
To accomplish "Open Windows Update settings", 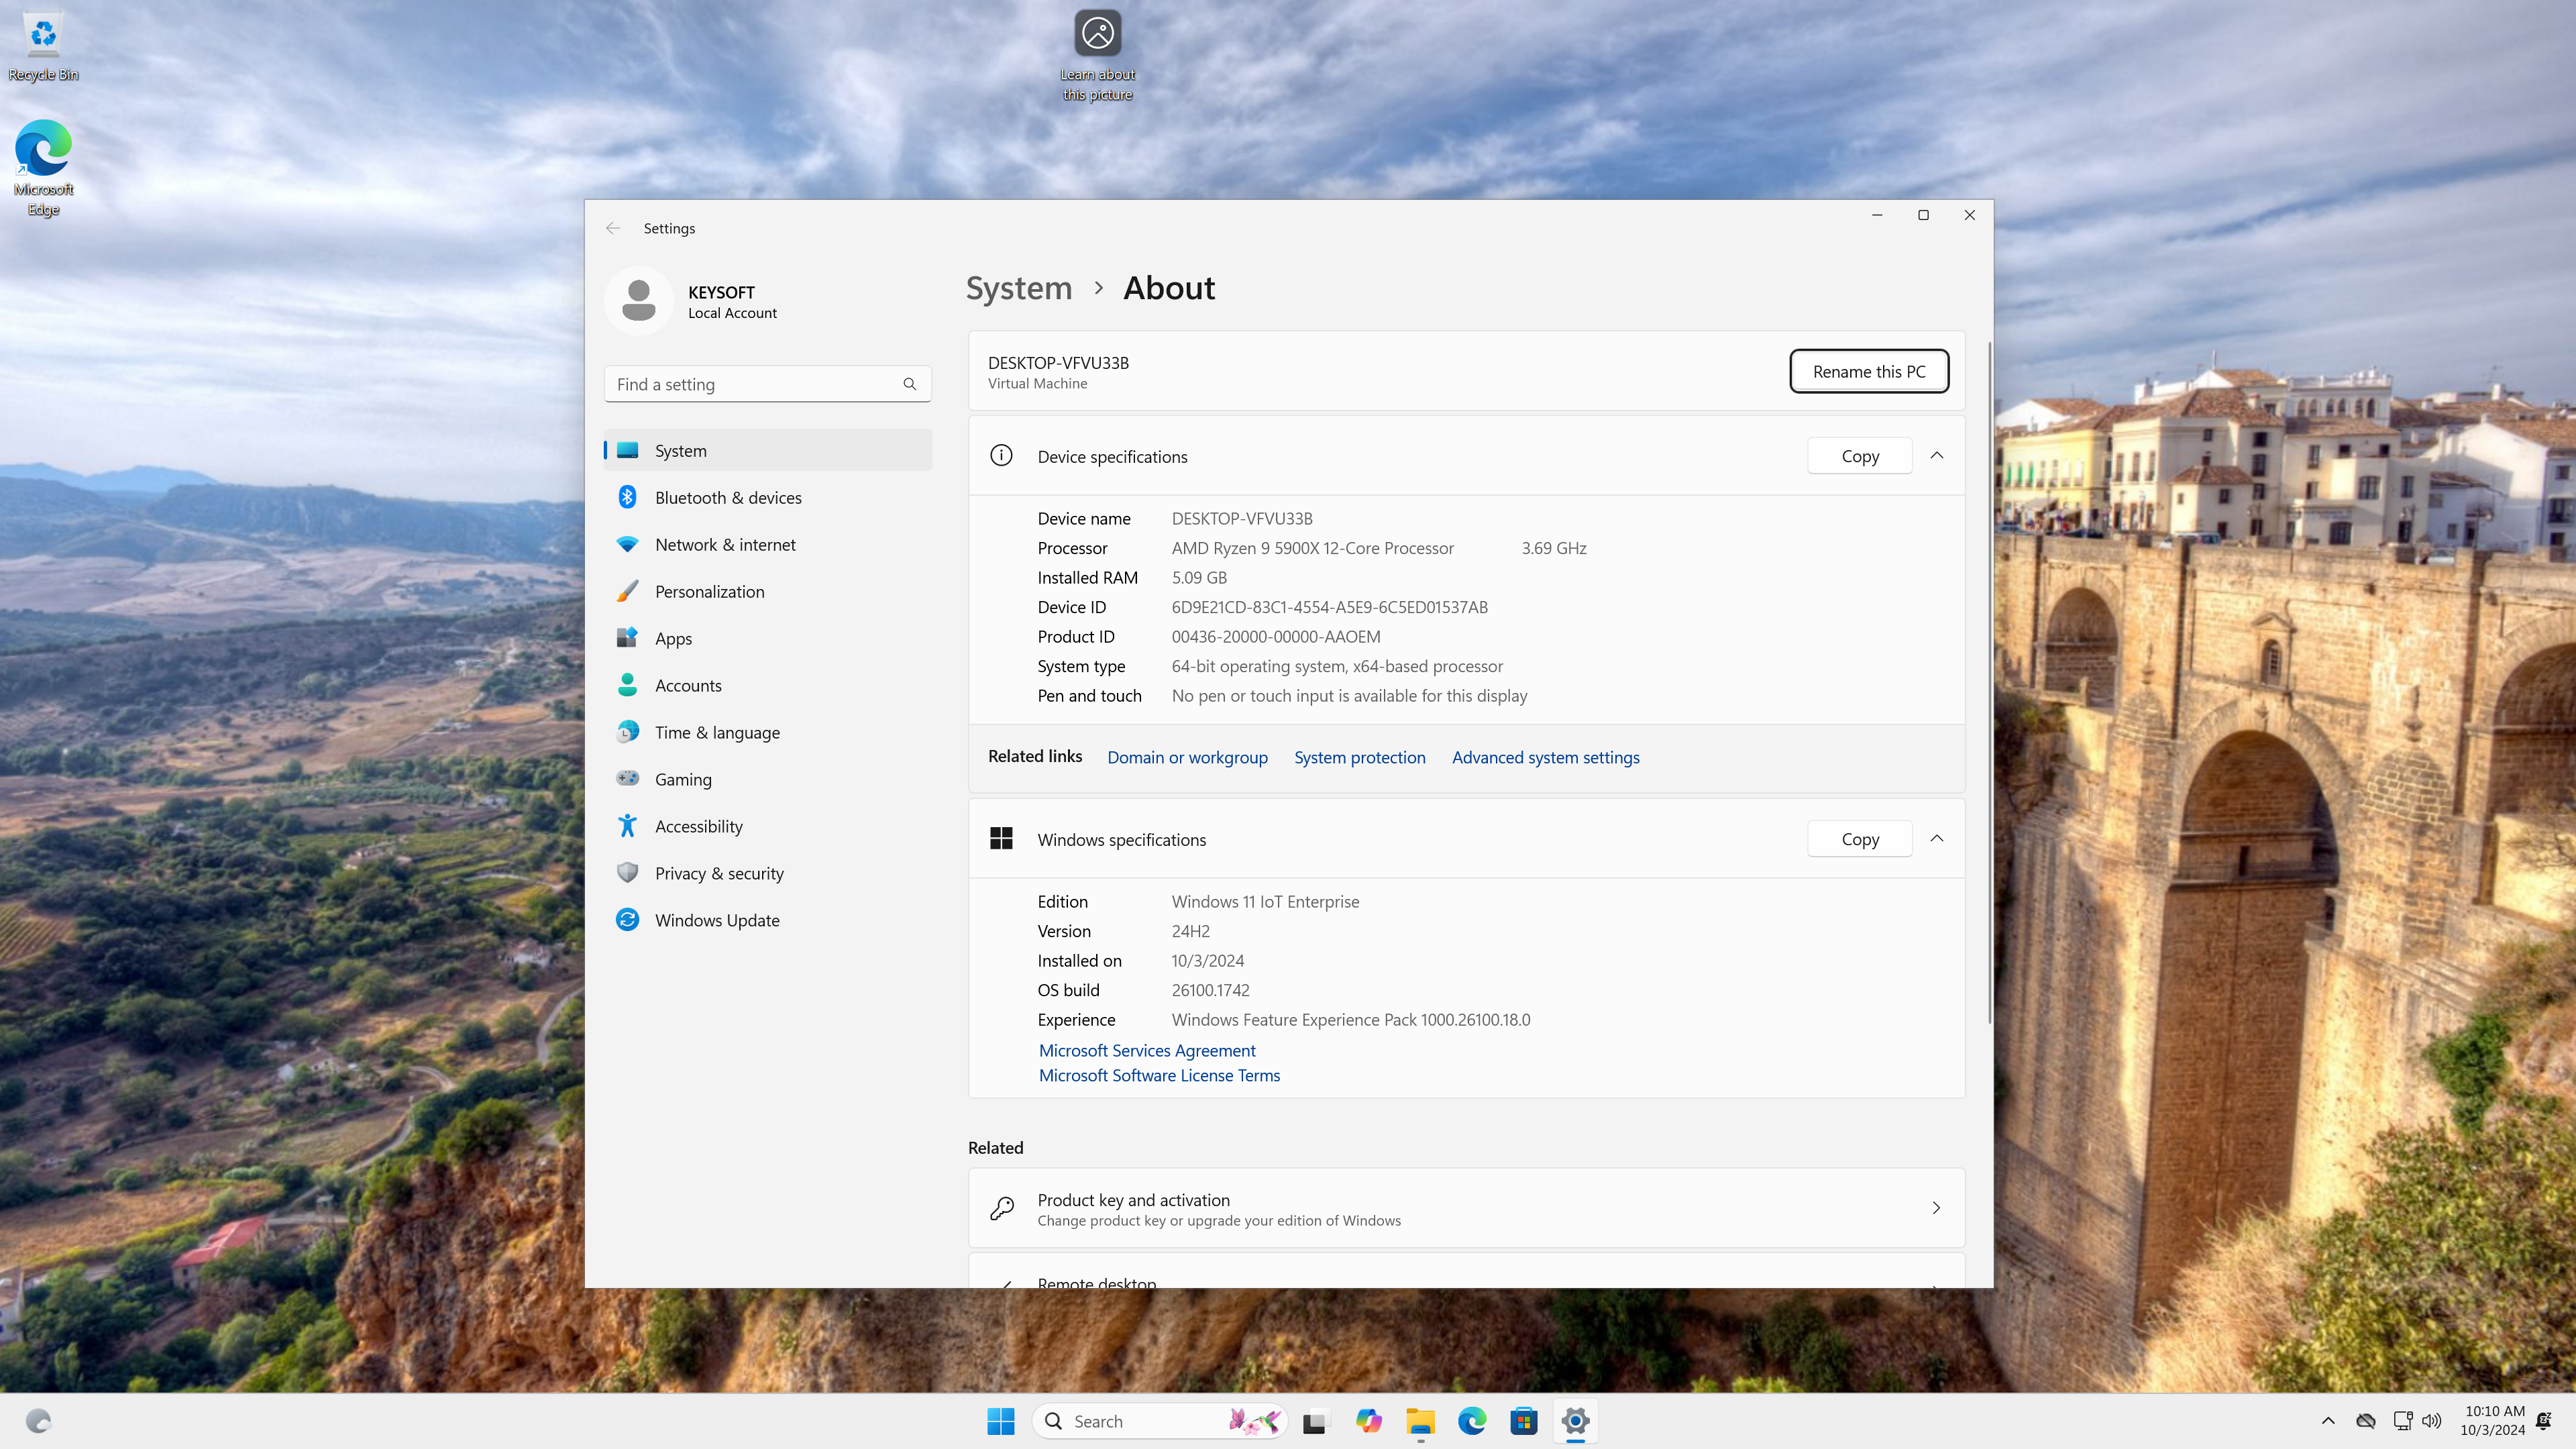I will [767, 920].
